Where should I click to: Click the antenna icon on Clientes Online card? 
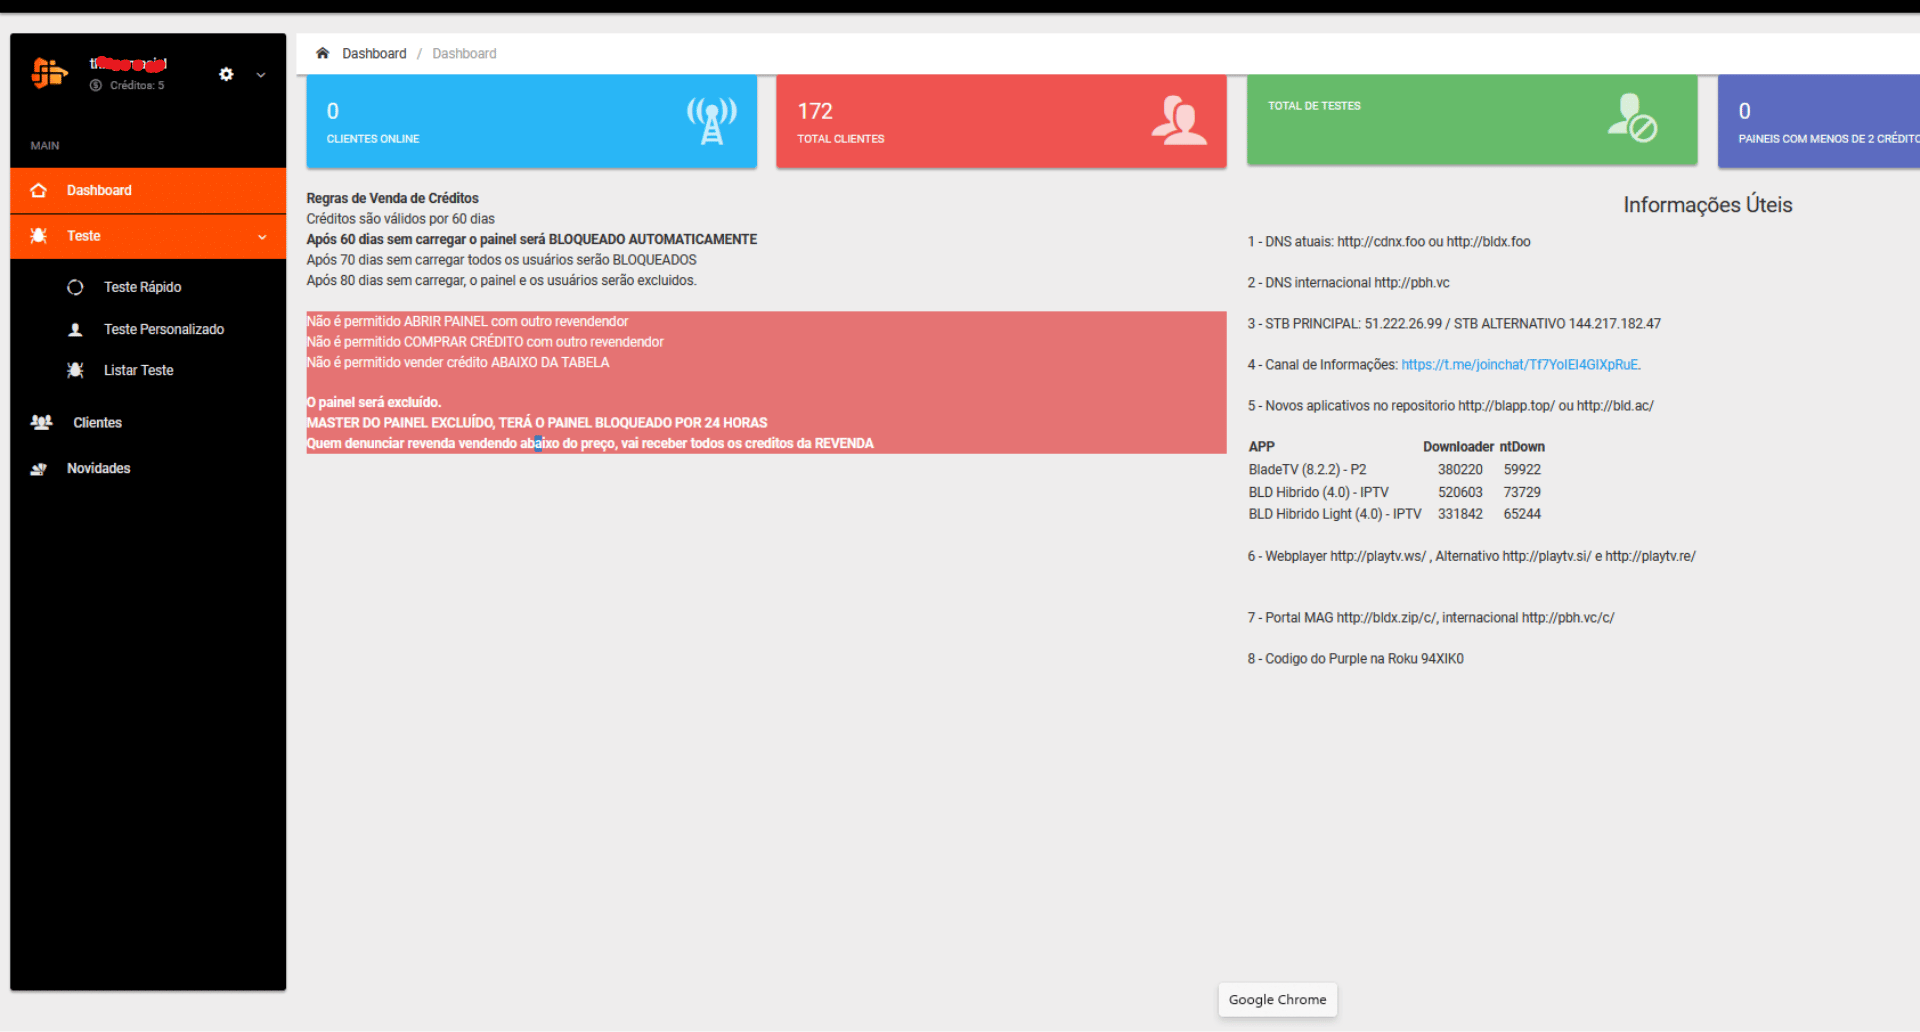coord(711,120)
